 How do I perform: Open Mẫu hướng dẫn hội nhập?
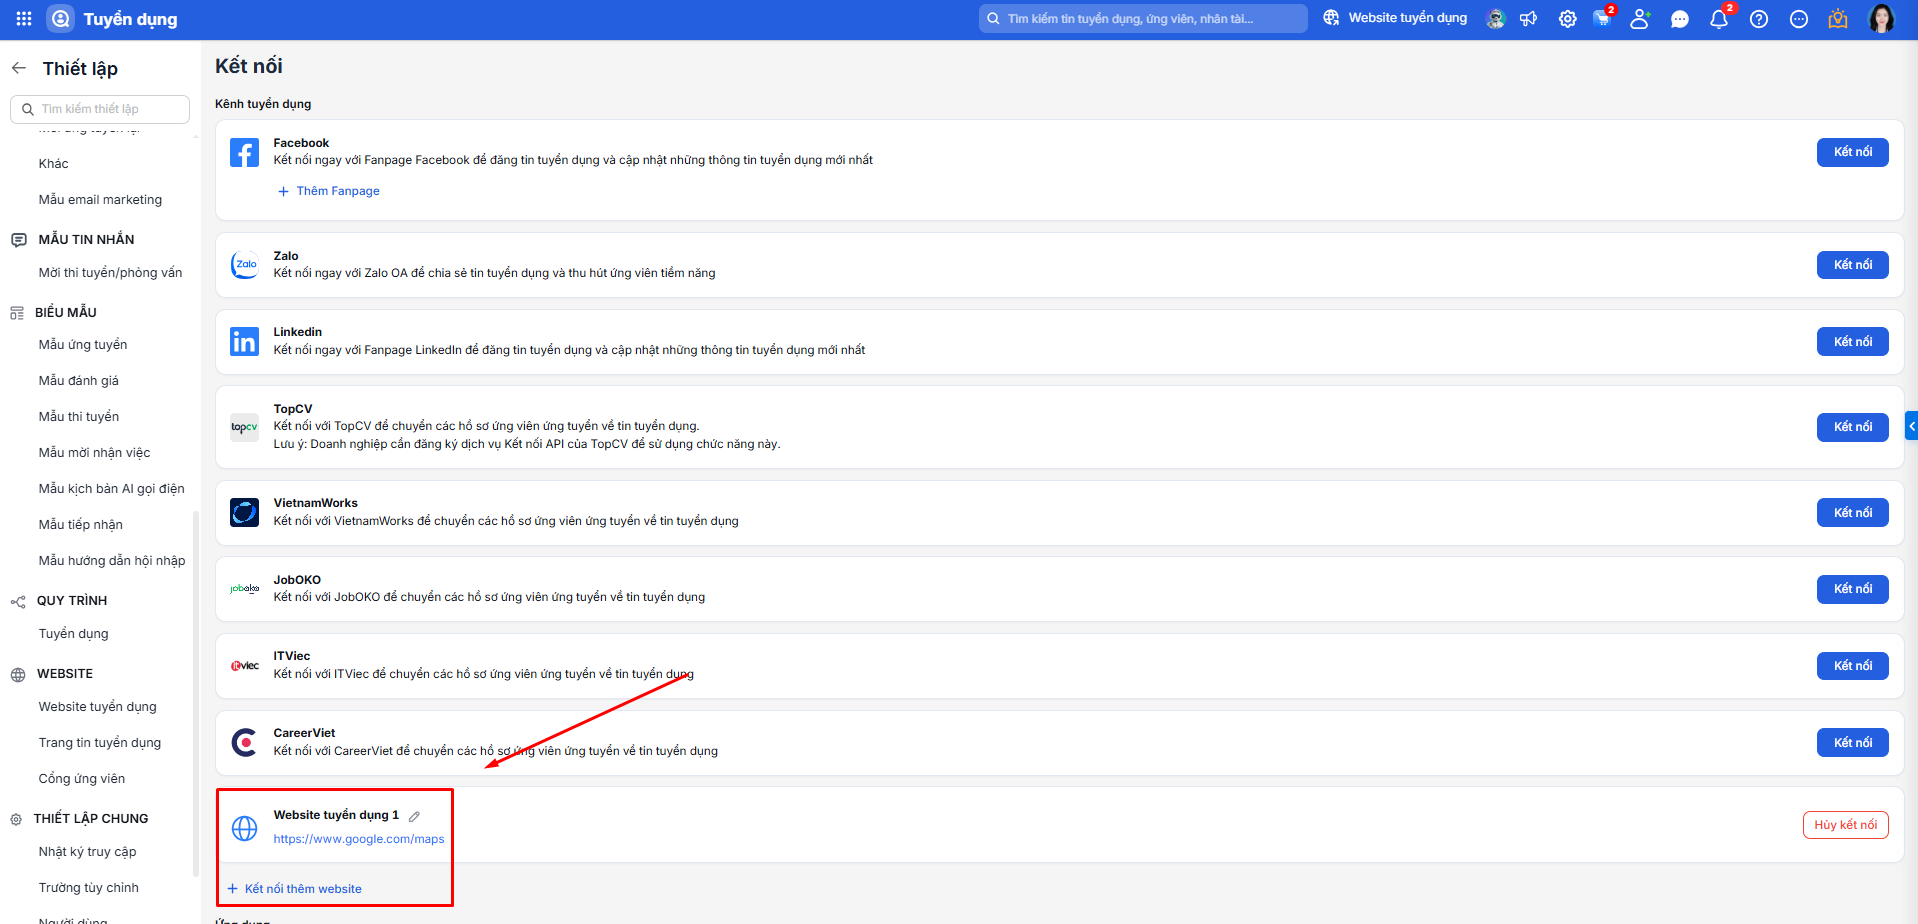(x=112, y=561)
